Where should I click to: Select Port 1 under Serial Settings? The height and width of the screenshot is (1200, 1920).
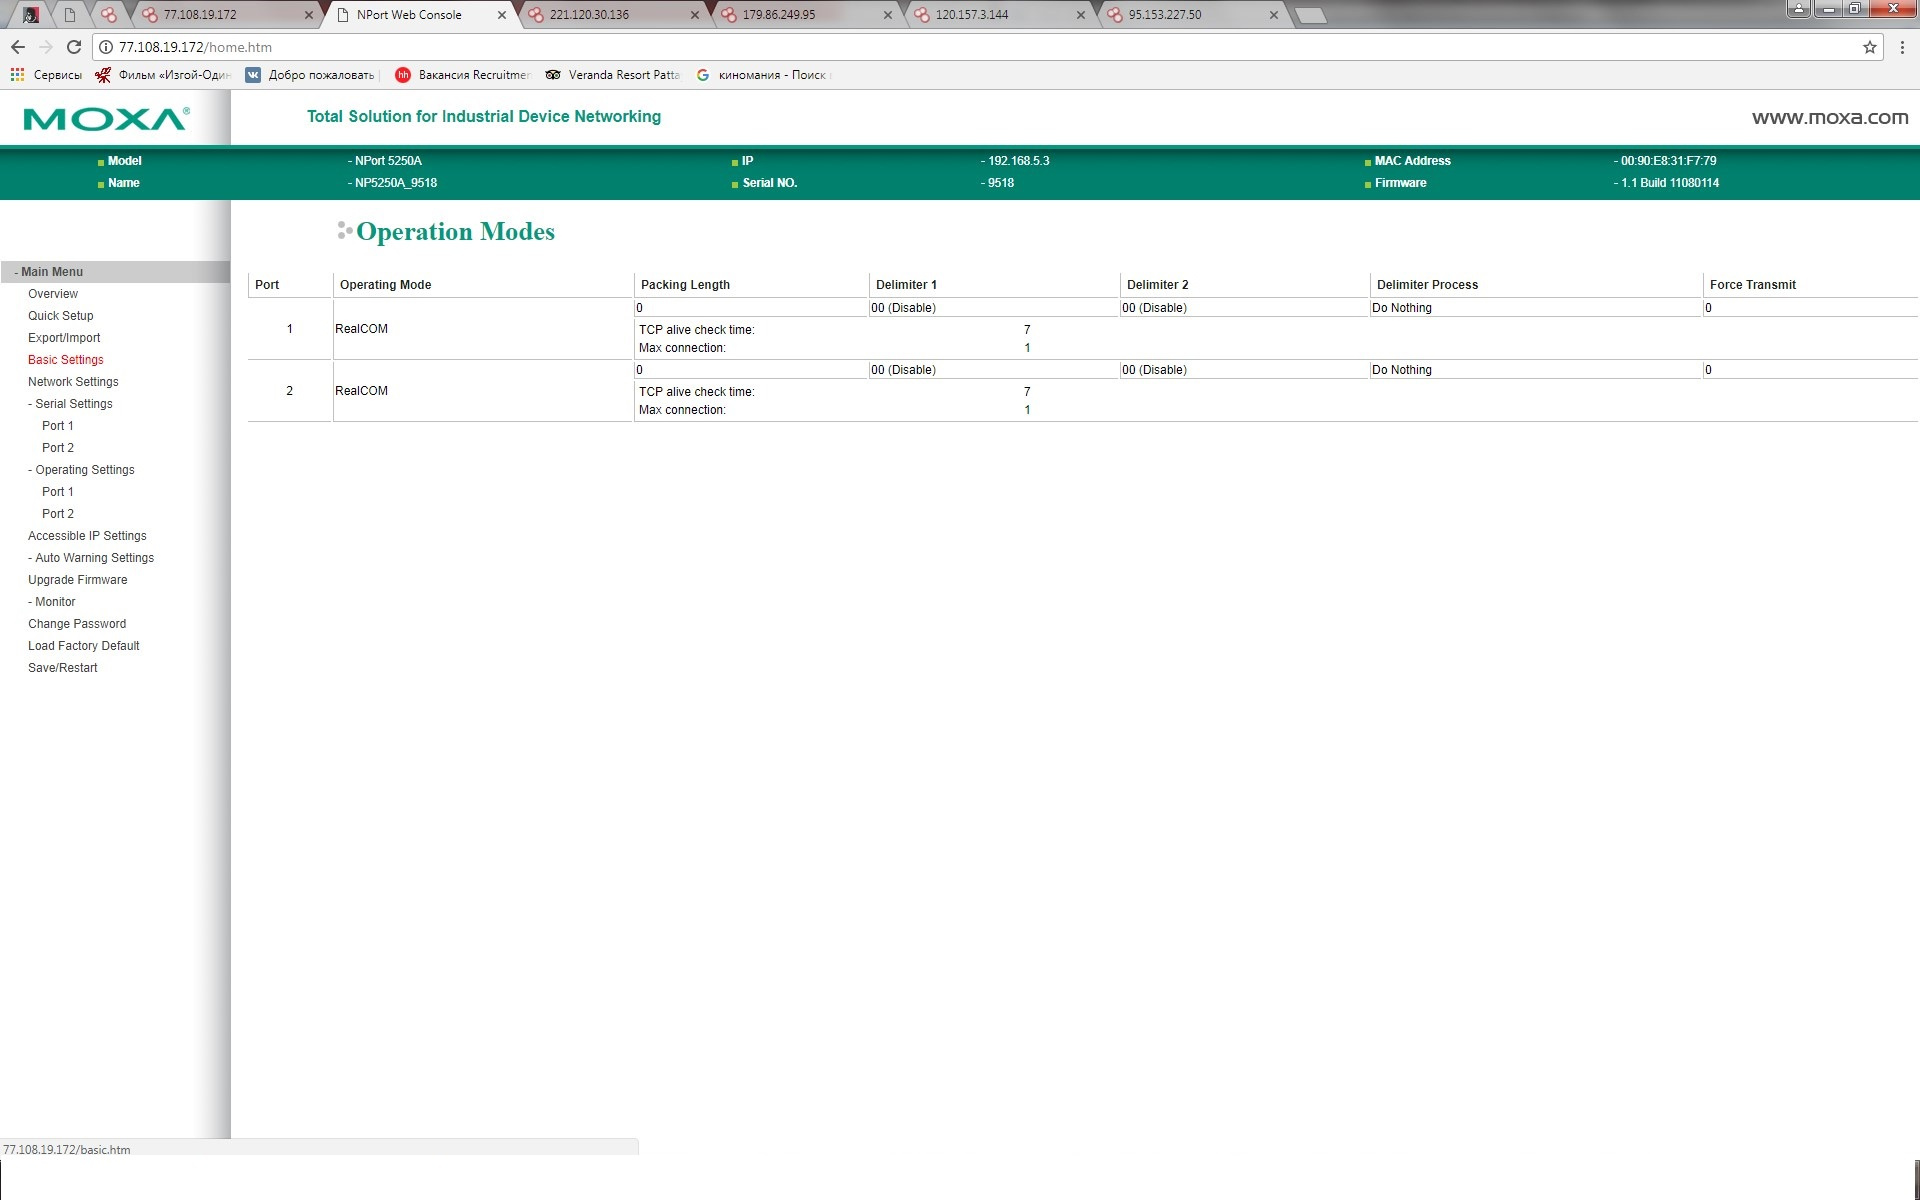tap(57, 426)
